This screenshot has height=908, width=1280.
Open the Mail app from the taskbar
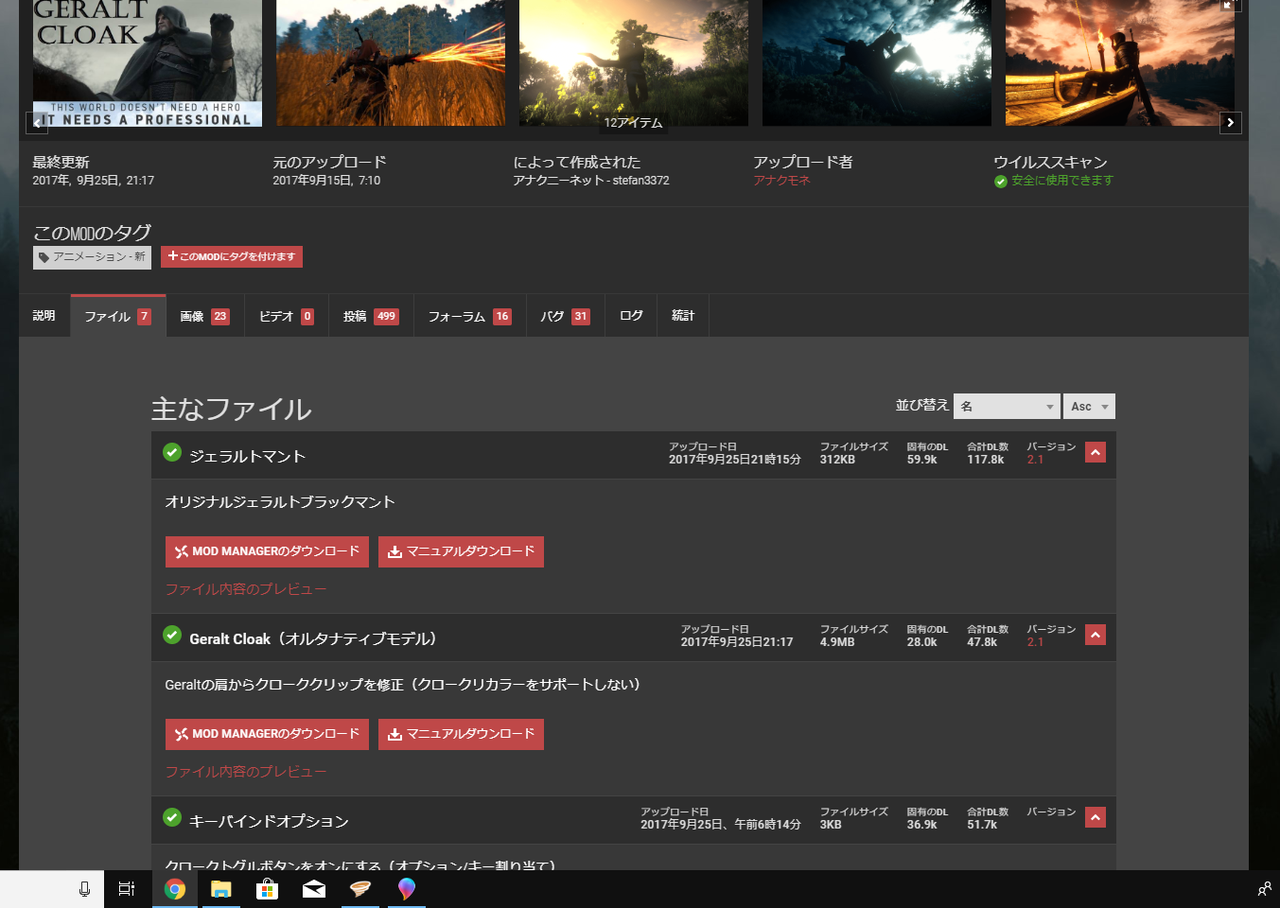[314, 889]
